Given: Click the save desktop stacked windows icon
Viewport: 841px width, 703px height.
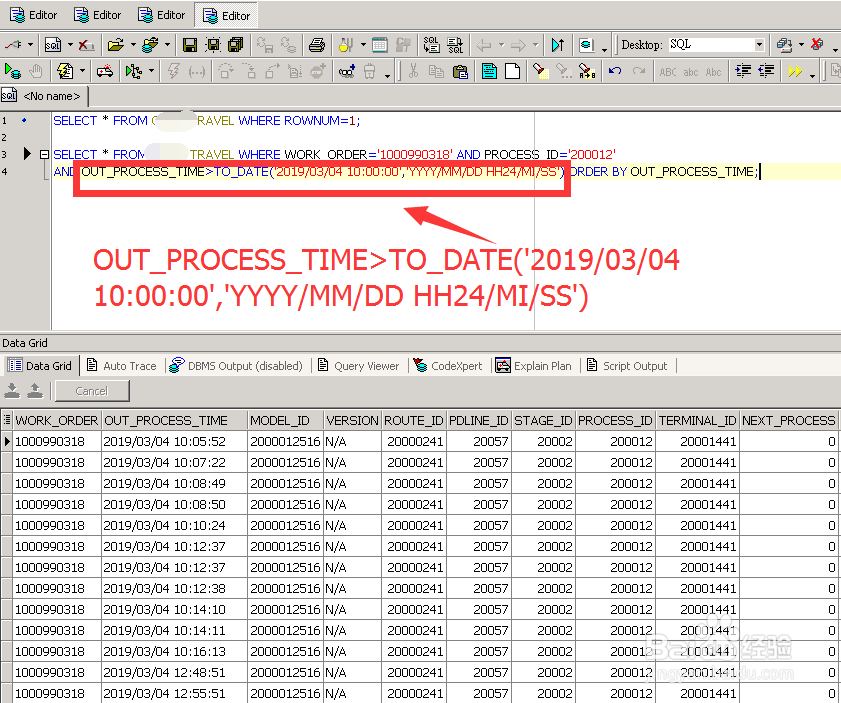Looking at the screenshot, I should point(785,45).
